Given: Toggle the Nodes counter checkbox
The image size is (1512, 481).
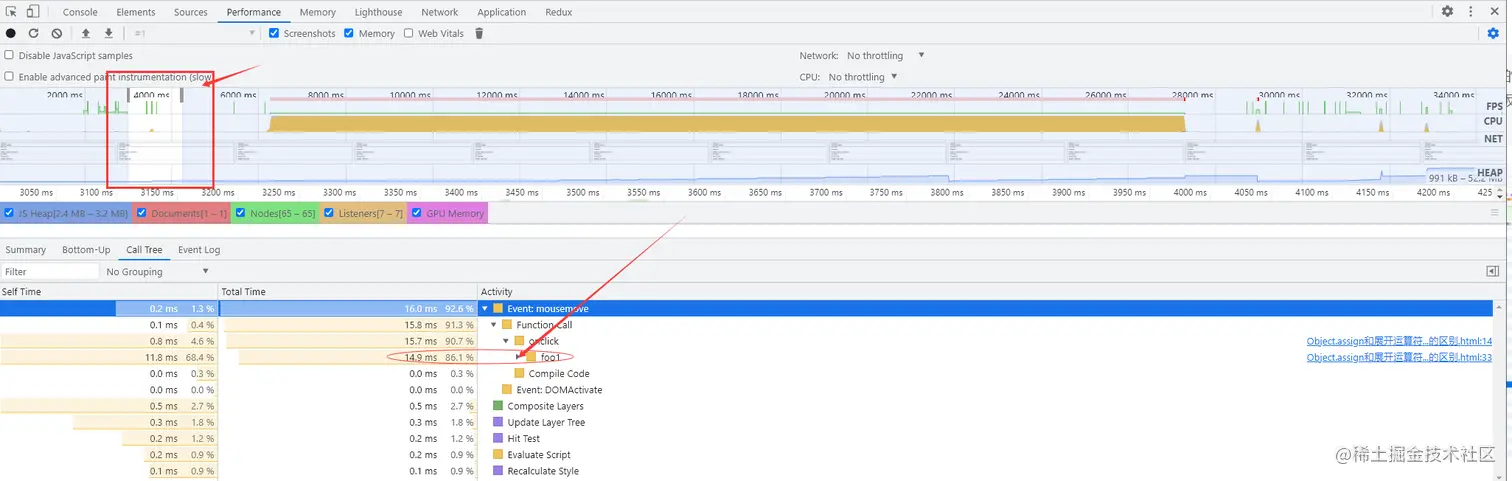Looking at the screenshot, I should tap(240, 213).
